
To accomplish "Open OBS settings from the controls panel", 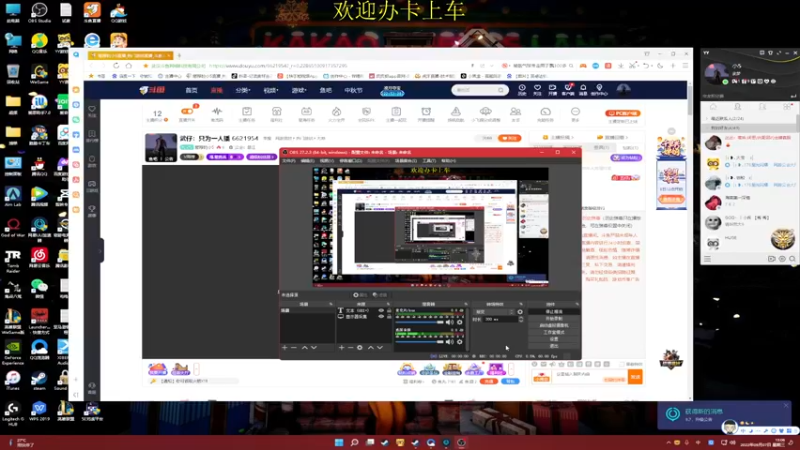I will pyautogui.click(x=554, y=339).
